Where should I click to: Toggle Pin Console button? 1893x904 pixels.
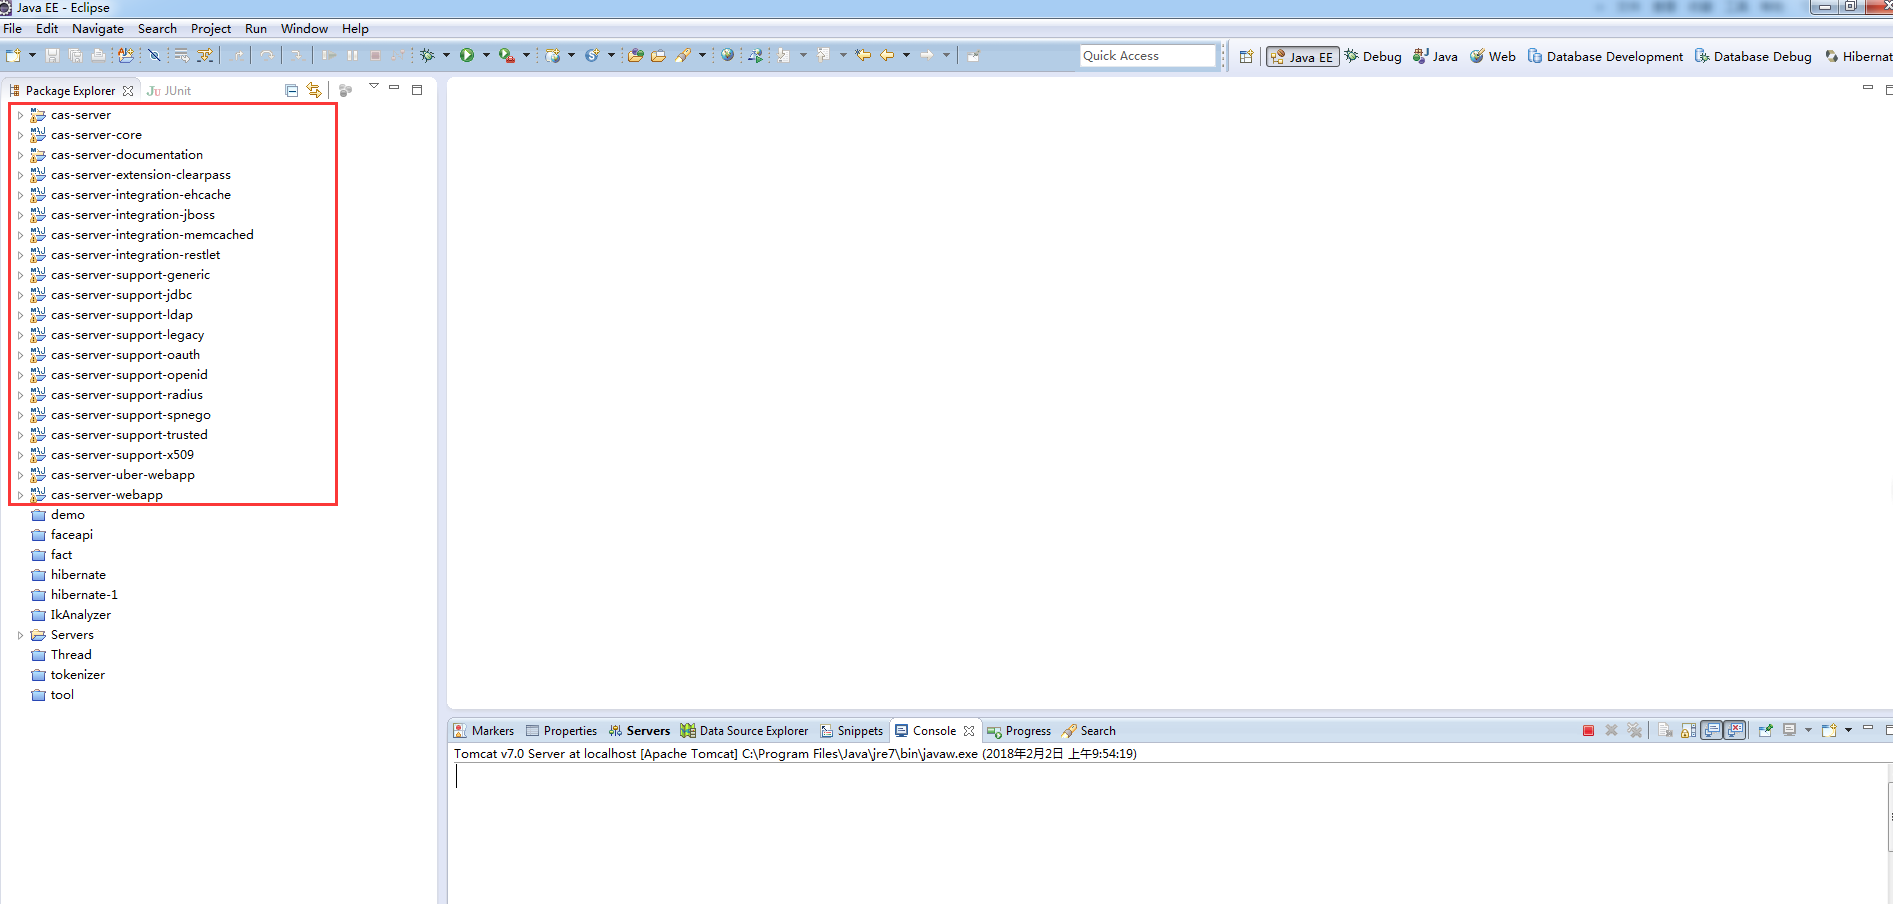pos(1765,730)
